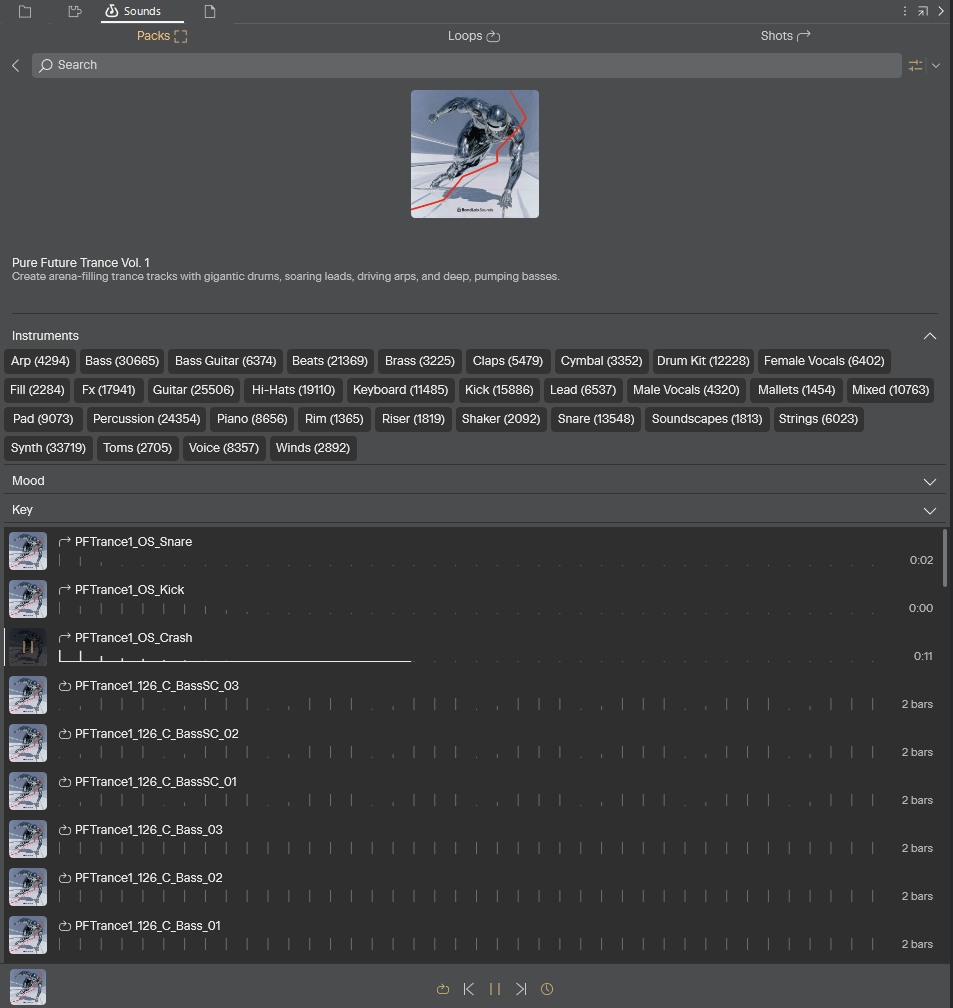Skip to the previous sound in player
This screenshot has width=953, height=1008.
[x=469, y=989]
